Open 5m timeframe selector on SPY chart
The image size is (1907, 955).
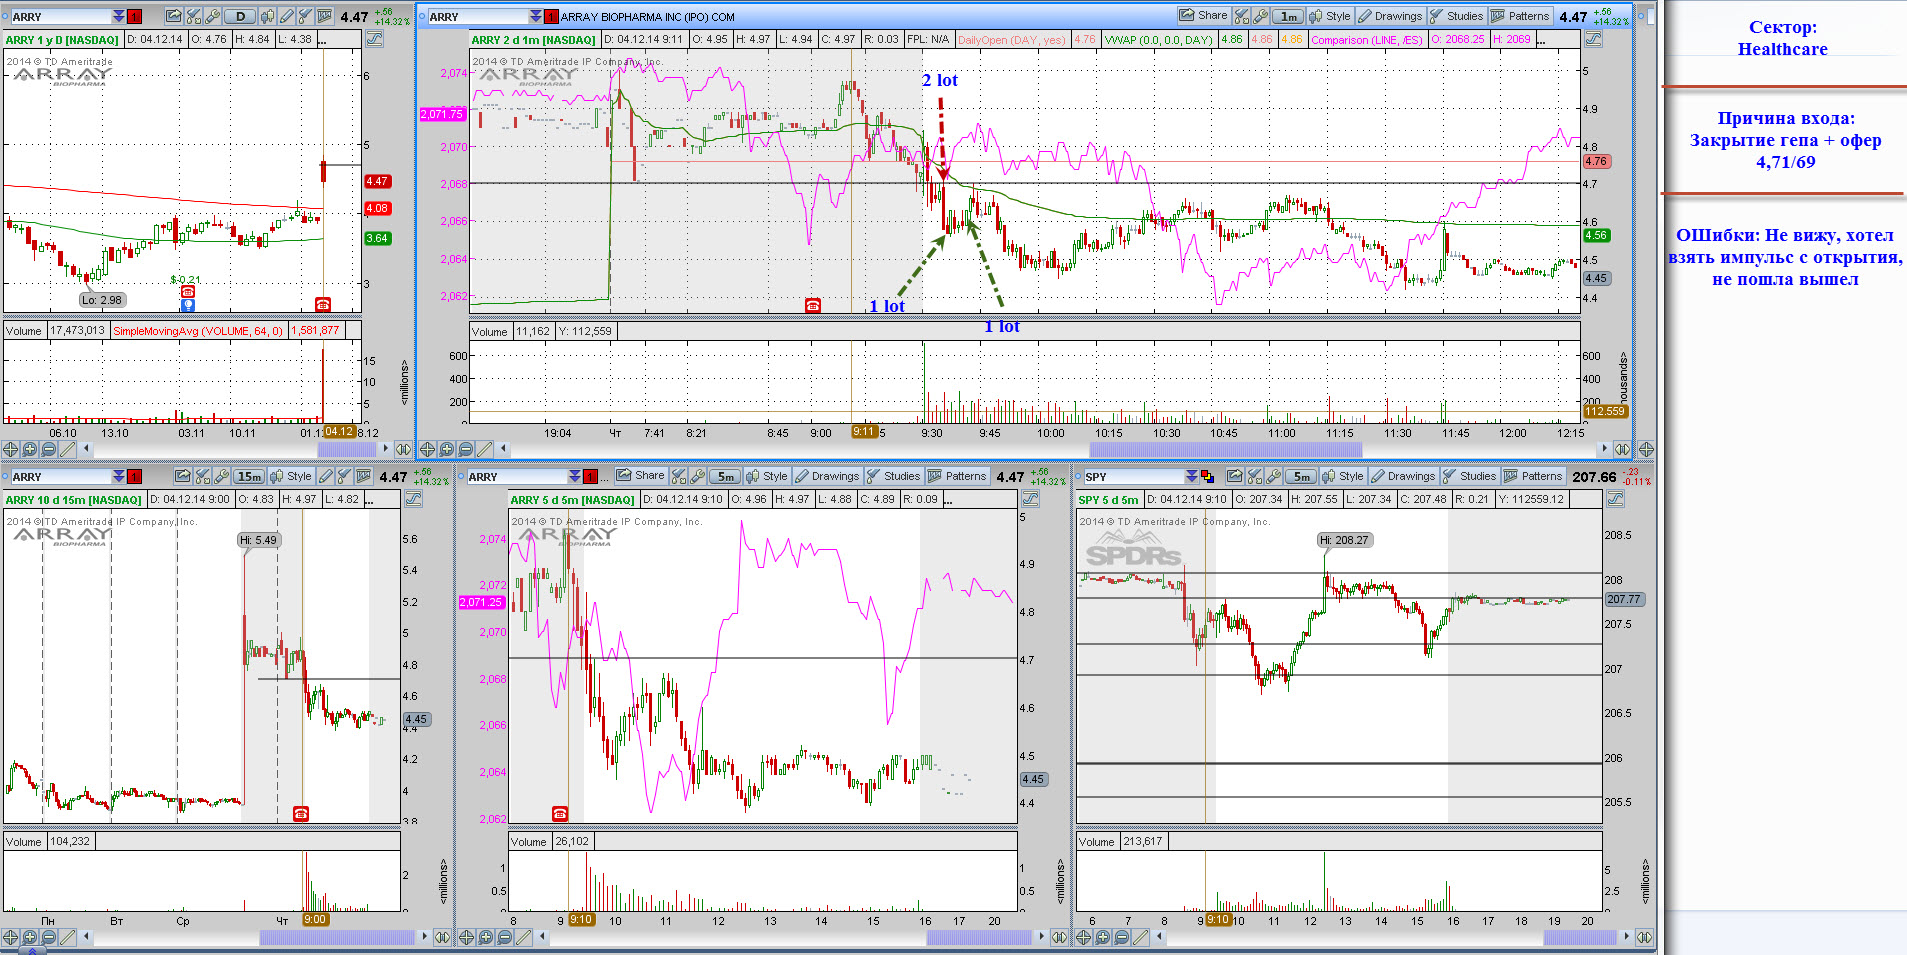tap(1301, 476)
